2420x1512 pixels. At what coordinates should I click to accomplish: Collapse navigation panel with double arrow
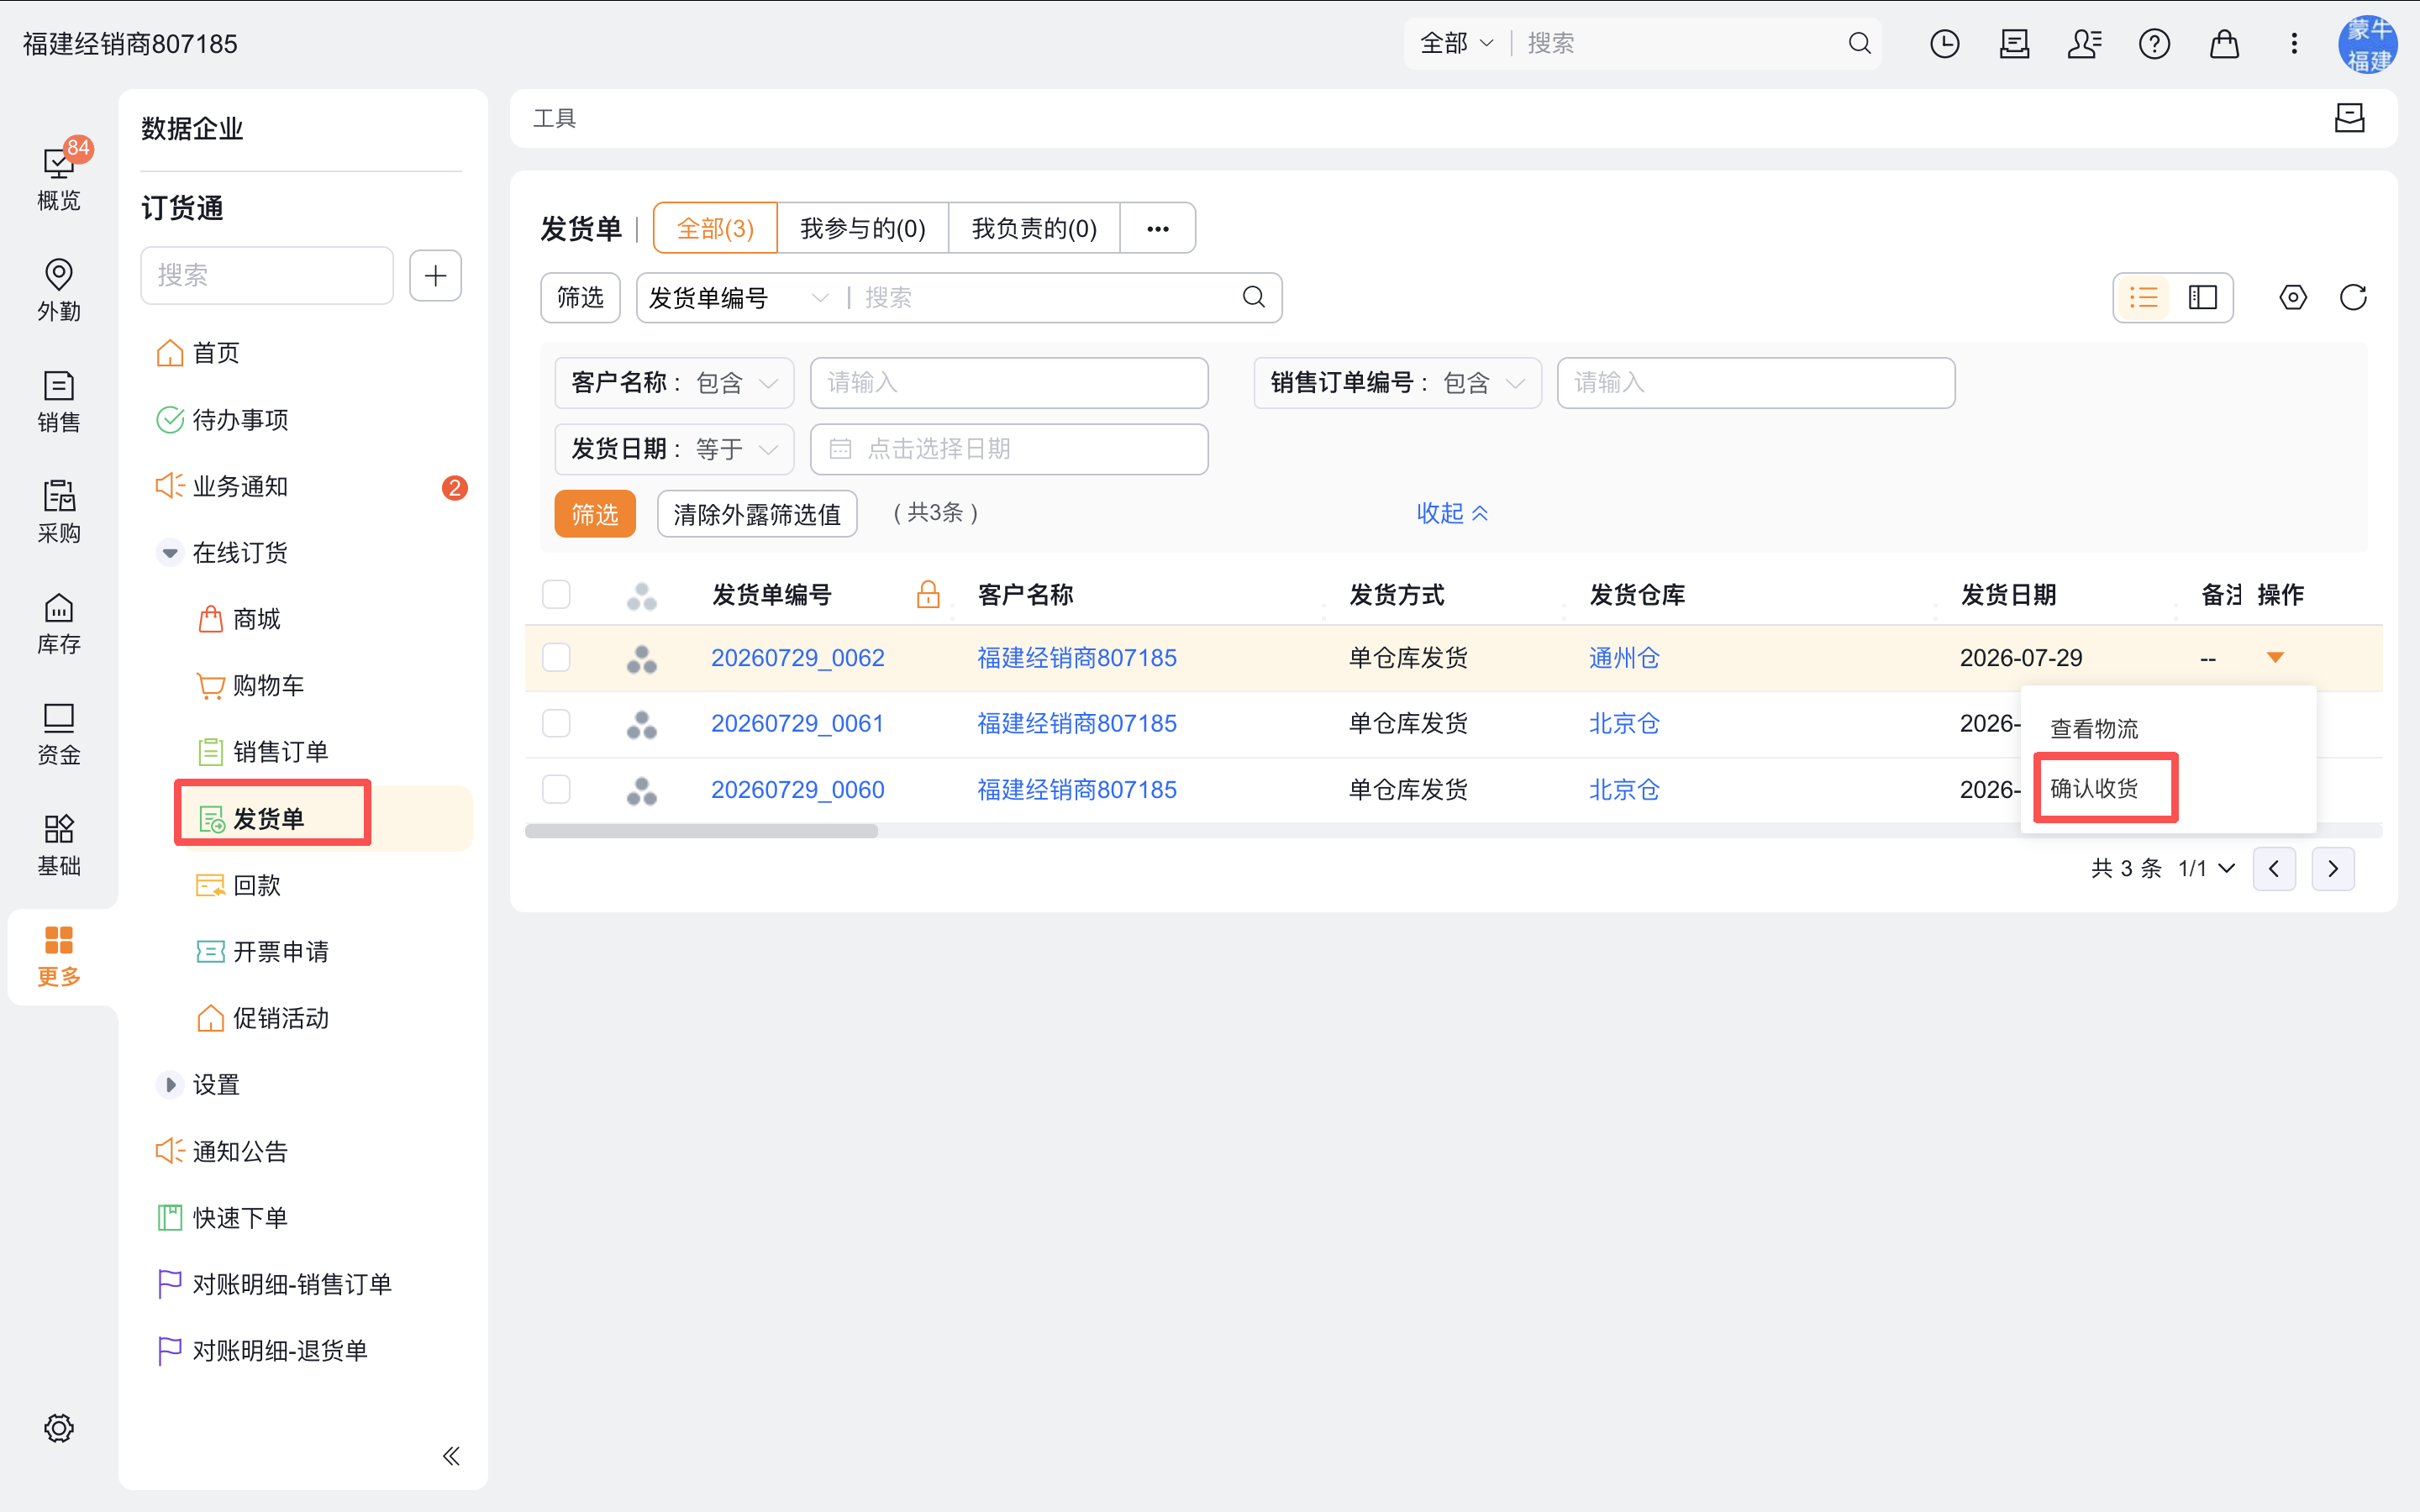tap(451, 1456)
